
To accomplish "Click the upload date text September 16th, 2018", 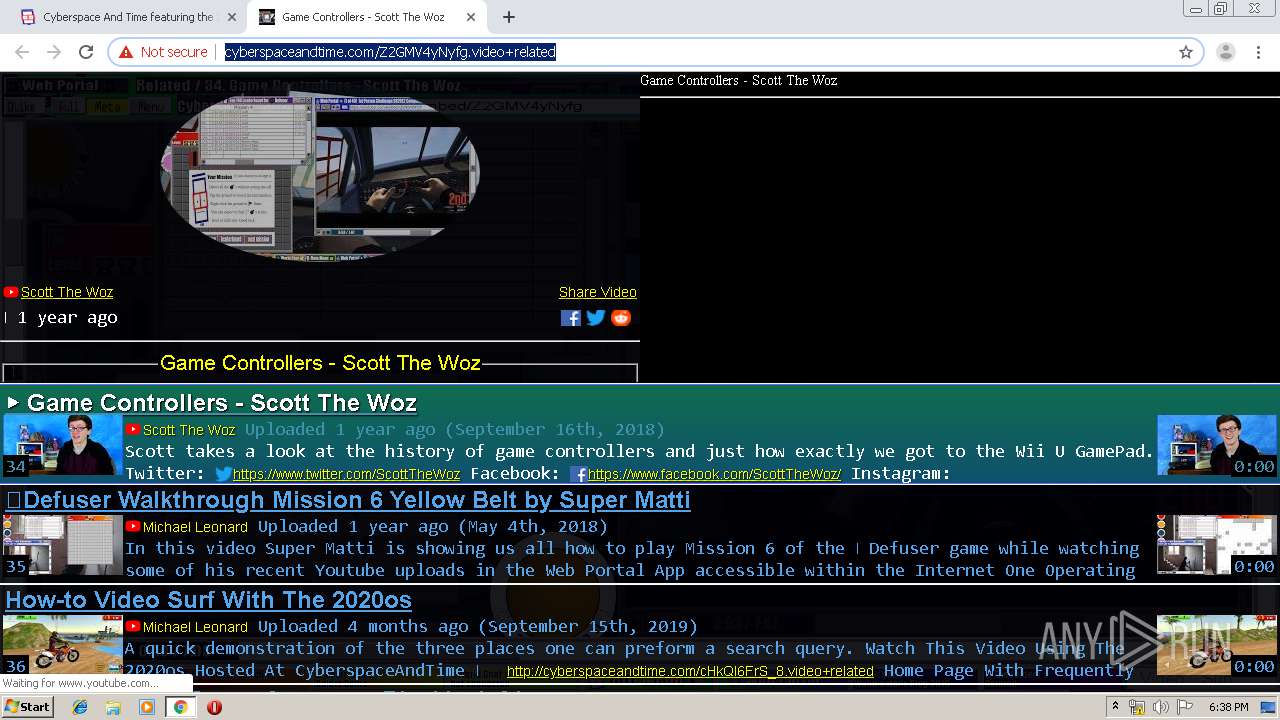I will (x=555, y=429).
